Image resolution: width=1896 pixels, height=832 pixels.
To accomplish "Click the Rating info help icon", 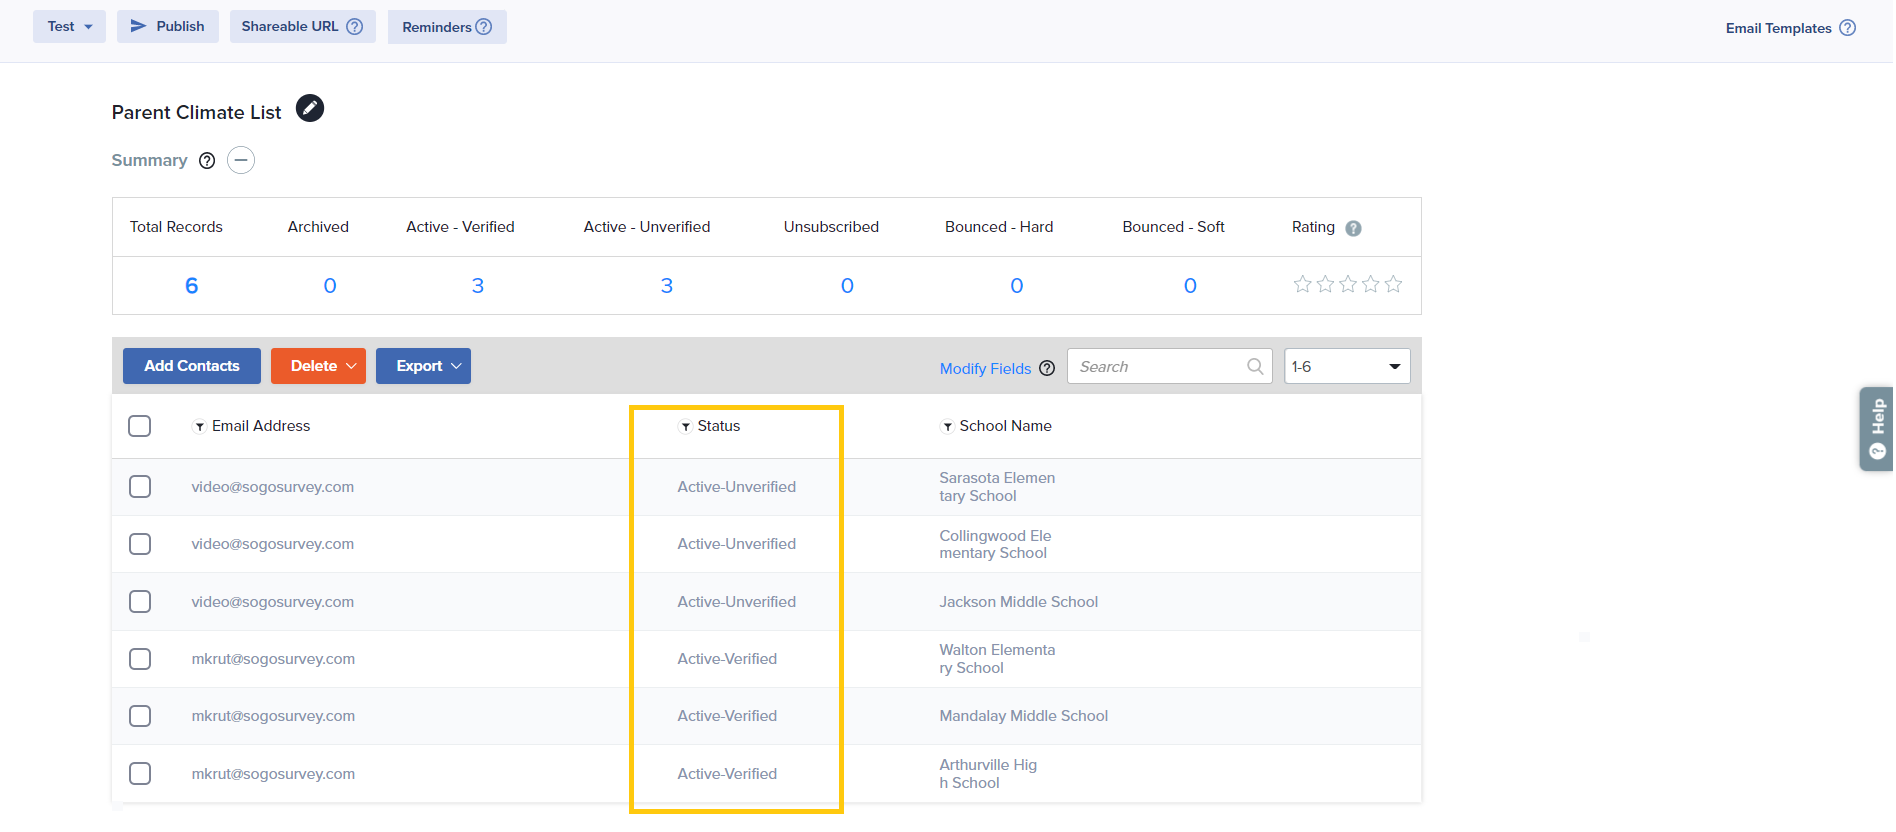I will [1353, 228].
